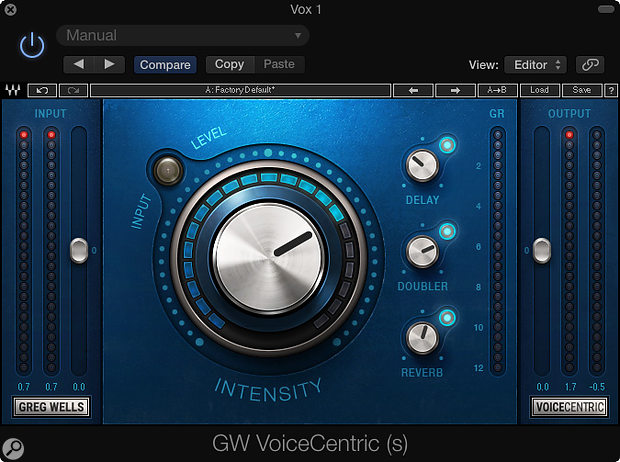This screenshot has width=620, height=462.
Task: Click the Waves redo arrow
Action: 73,90
